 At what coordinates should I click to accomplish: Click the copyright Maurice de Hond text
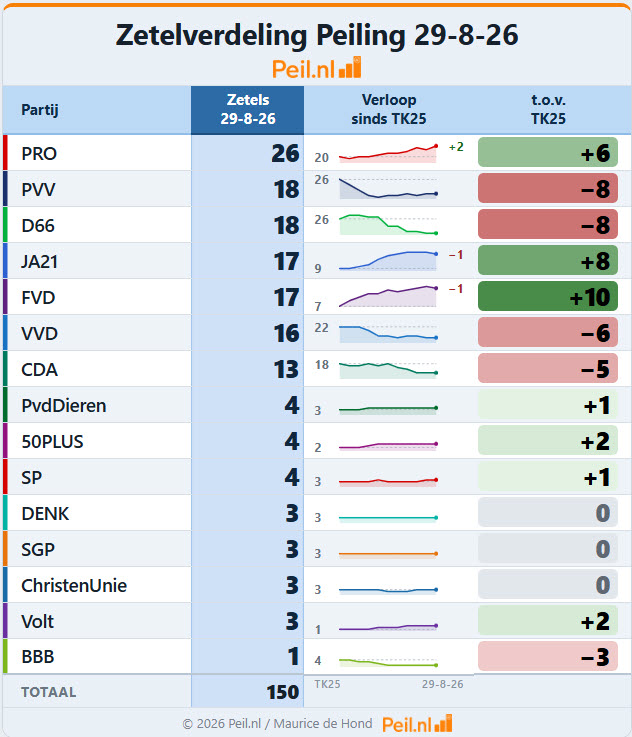point(277,724)
